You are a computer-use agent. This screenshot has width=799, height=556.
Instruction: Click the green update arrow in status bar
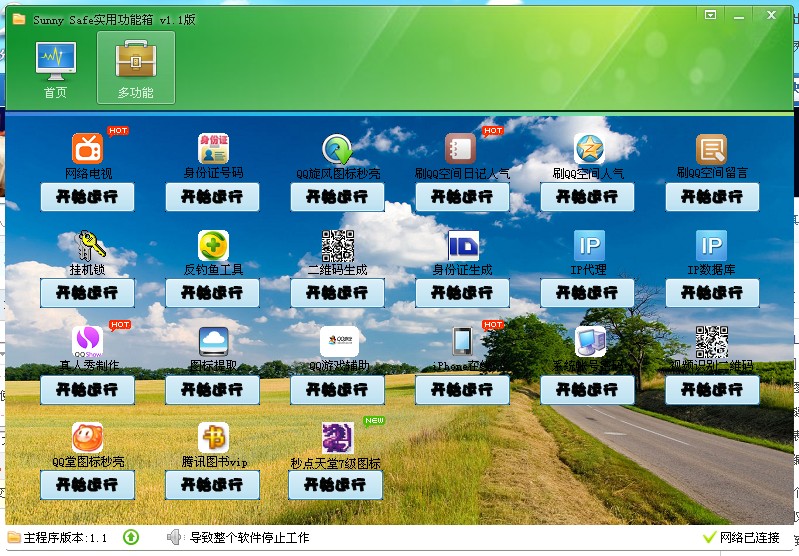point(131,537)
